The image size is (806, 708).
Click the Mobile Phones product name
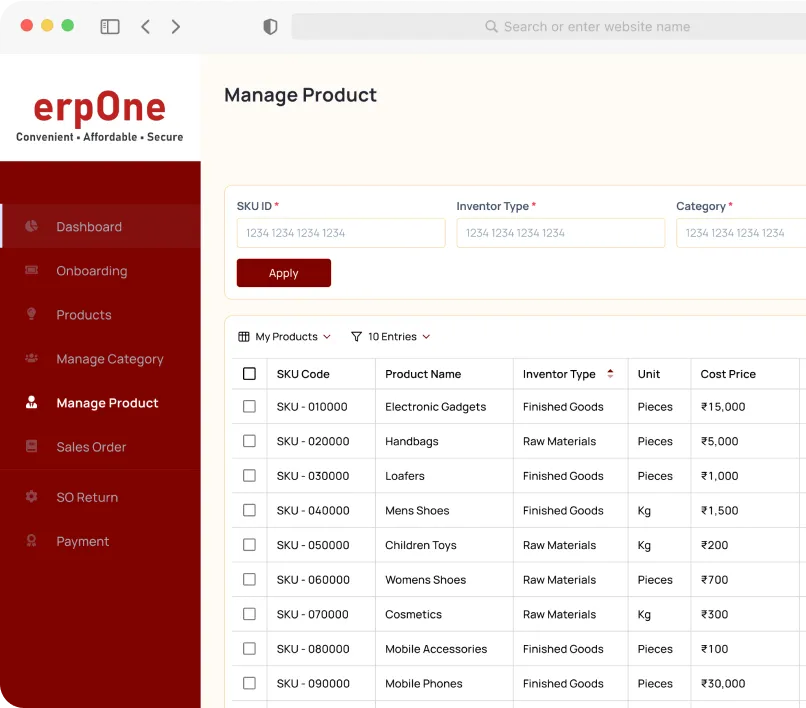coord(424,684)
